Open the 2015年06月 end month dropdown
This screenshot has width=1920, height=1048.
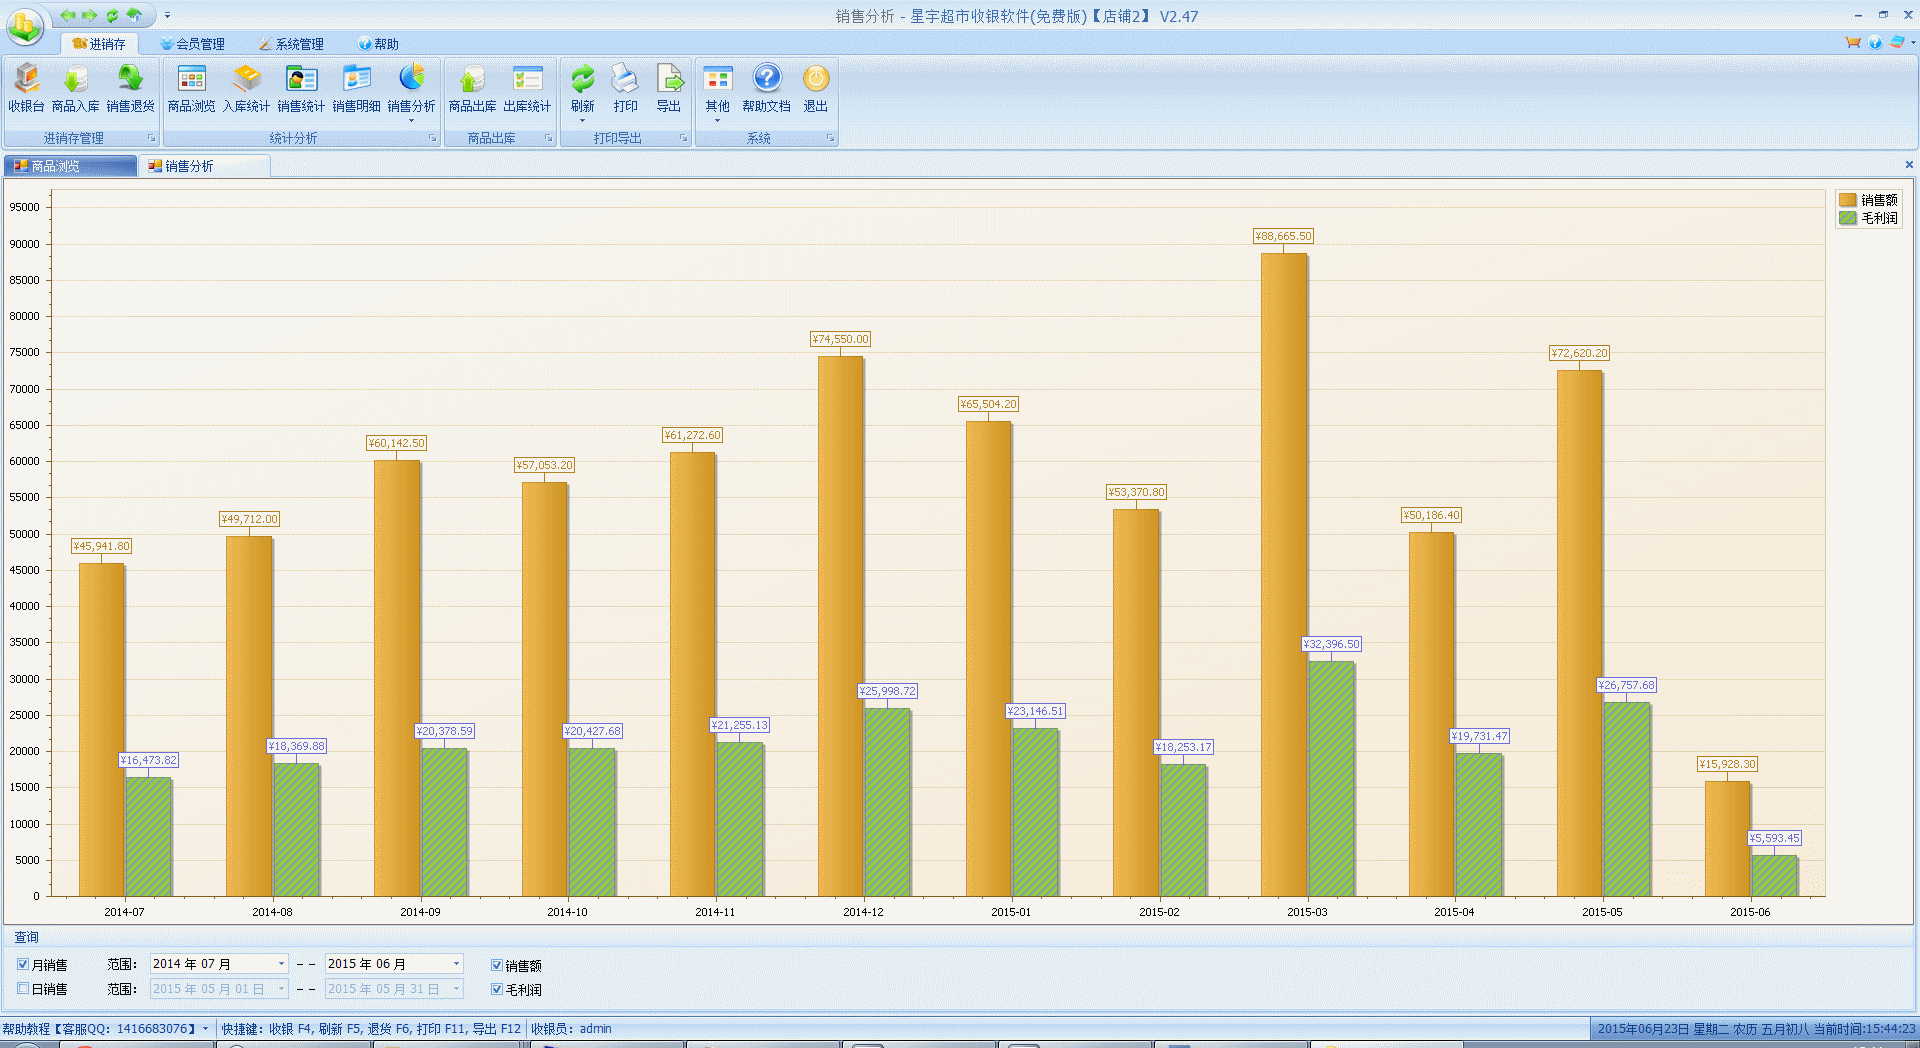(457, 964)
